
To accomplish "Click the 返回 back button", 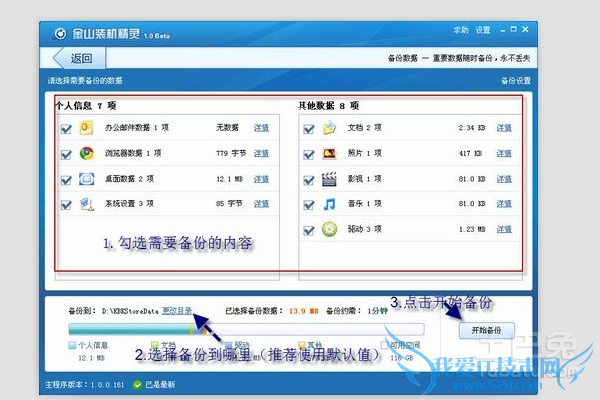I will tap(78, 58).
